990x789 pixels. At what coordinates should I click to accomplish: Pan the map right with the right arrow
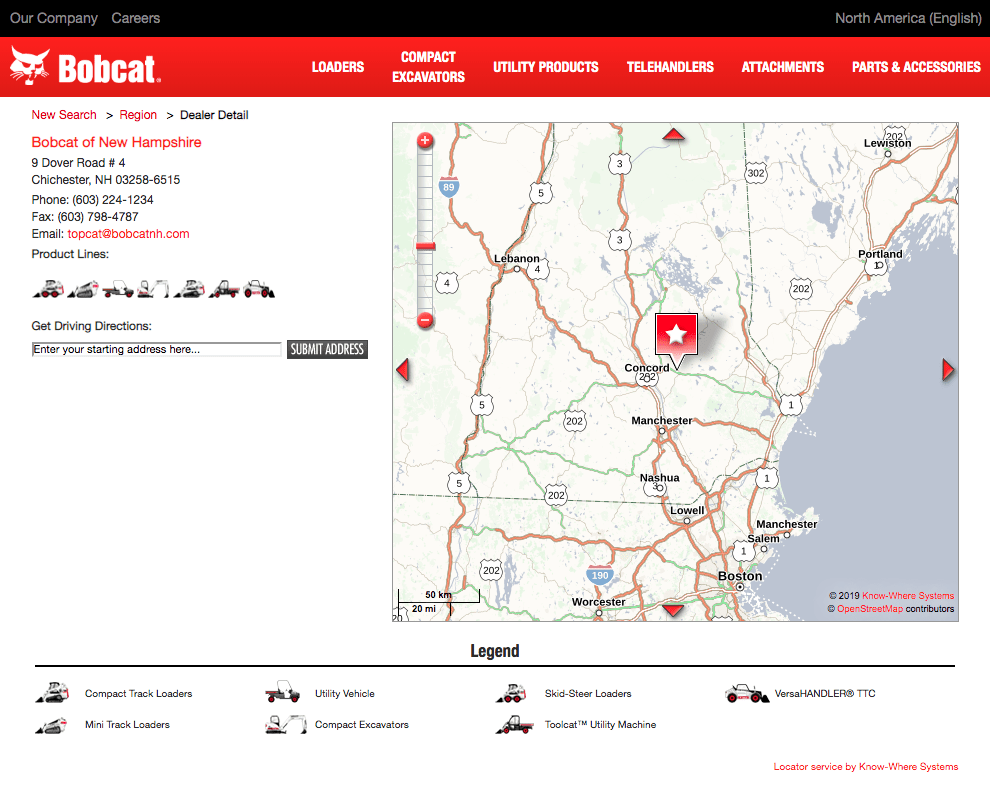click(x=948, y=370)
